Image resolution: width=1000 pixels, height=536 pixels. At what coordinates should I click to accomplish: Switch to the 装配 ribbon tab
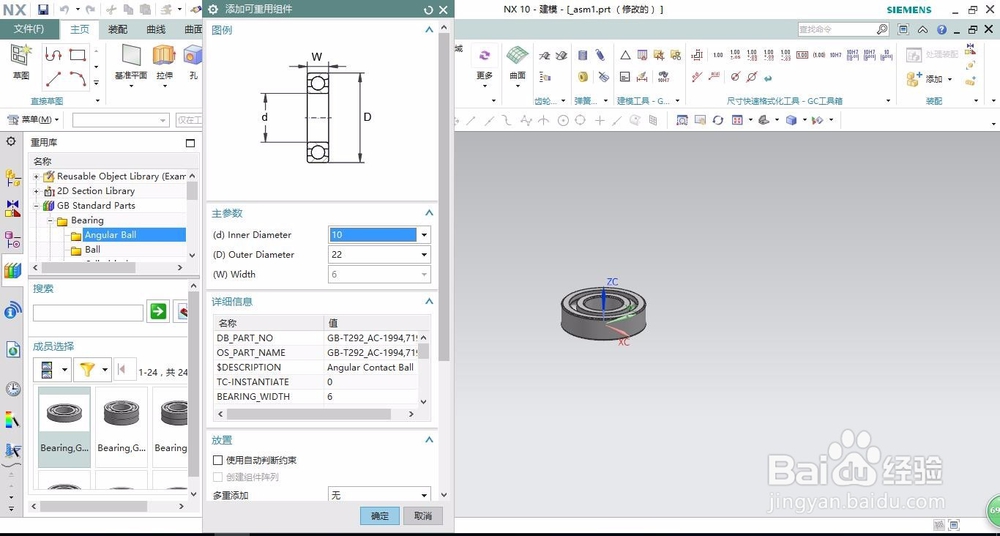[117, 29]
